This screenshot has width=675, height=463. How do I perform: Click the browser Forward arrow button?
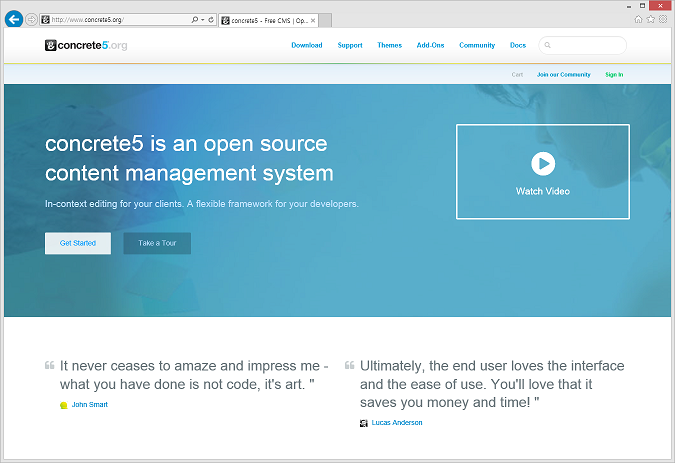[31, 20]
